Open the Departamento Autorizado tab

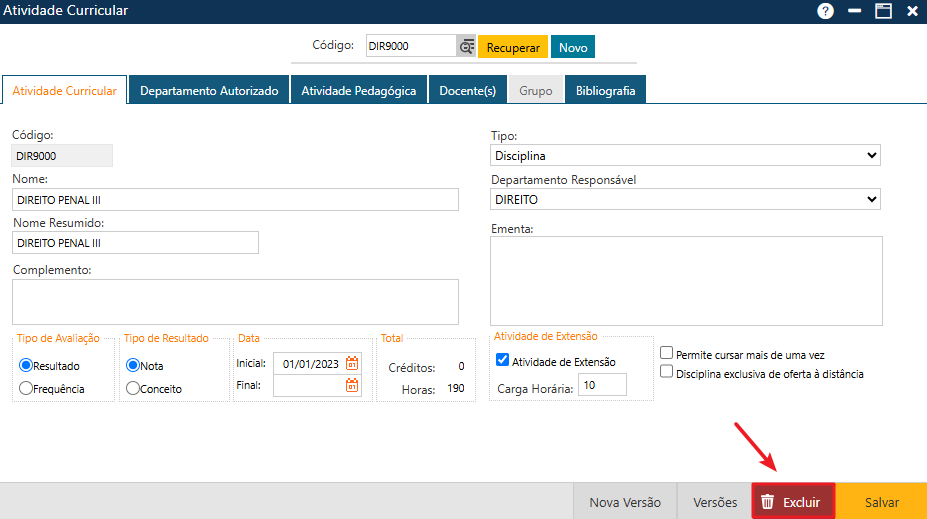coord(209,90)
